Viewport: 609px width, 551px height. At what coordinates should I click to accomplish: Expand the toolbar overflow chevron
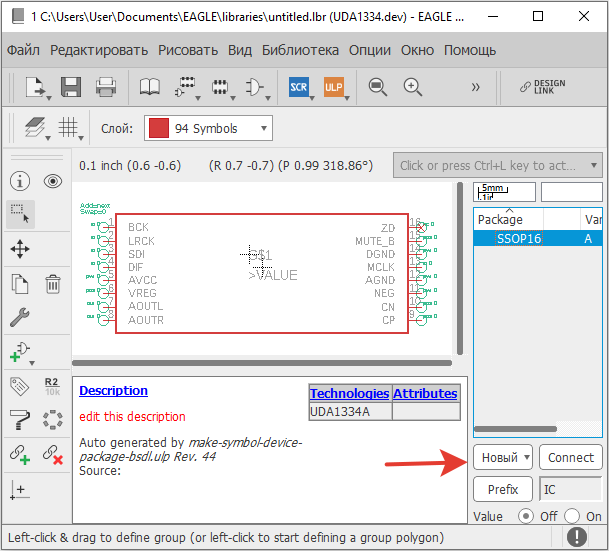pos(475,87)
